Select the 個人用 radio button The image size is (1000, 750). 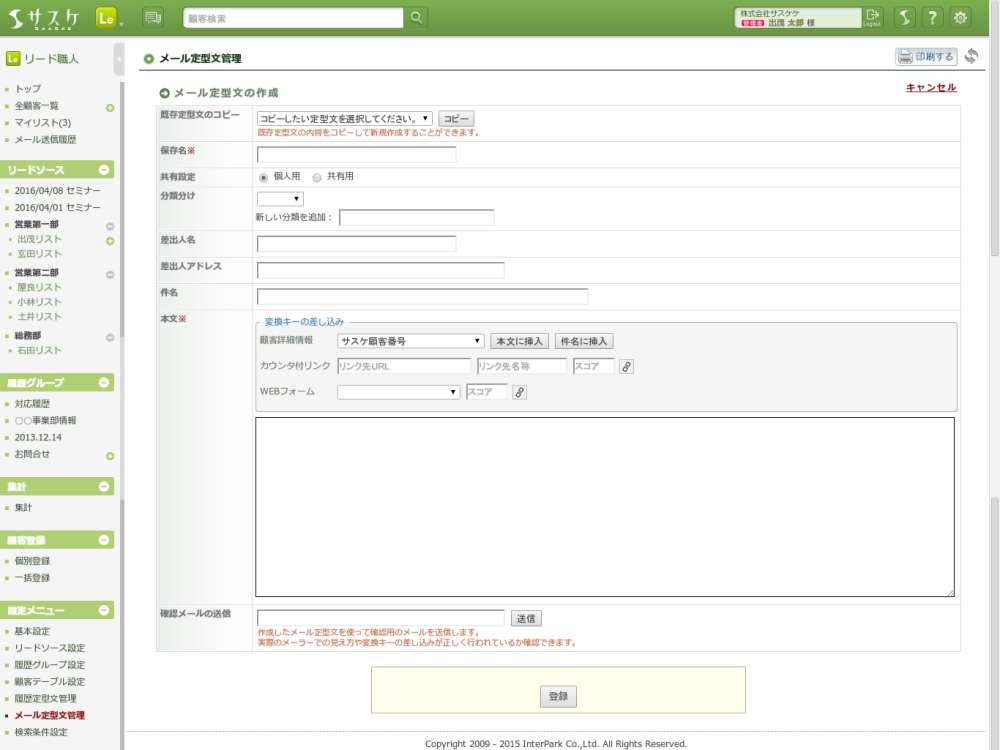click(x=263, y=177)
